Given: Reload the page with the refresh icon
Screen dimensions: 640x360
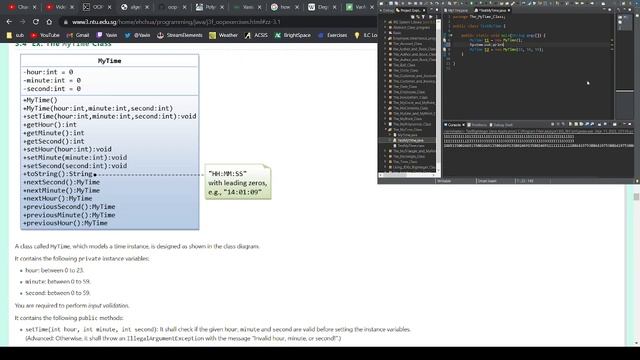Looking at the screenshot, I should [36, 22].
